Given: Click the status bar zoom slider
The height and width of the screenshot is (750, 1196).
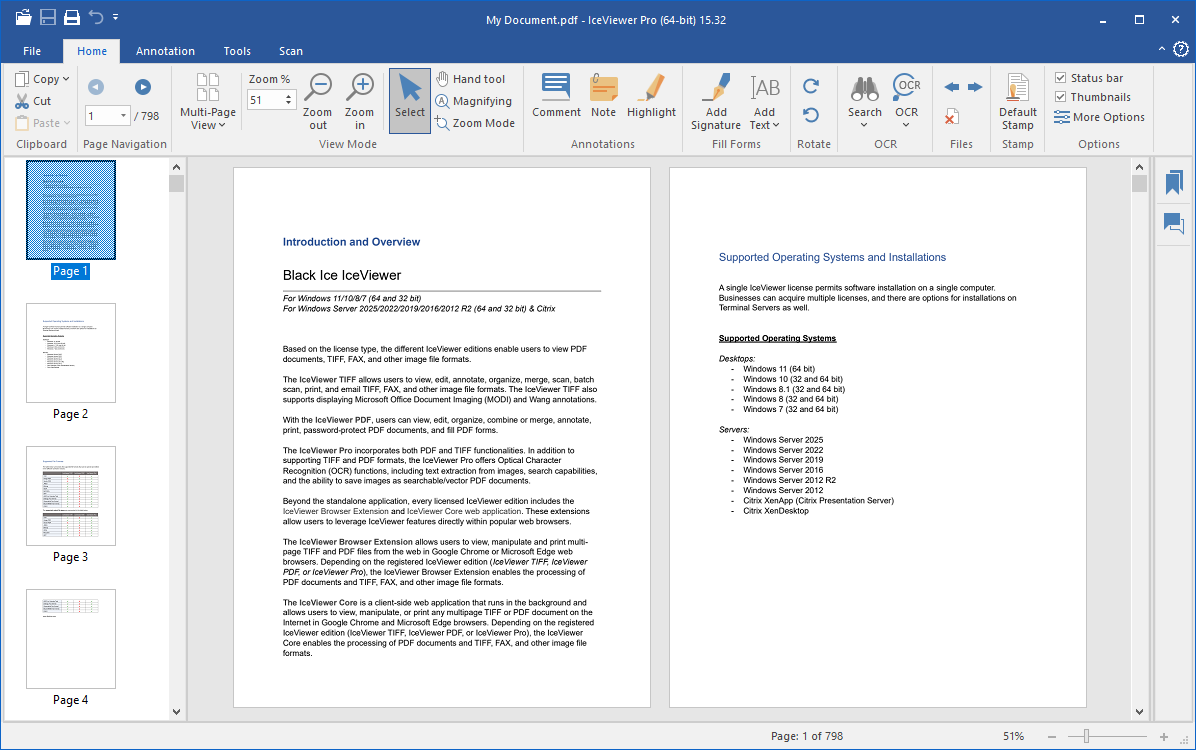Looking at the screenshot, I should (x=1108, y=736).
